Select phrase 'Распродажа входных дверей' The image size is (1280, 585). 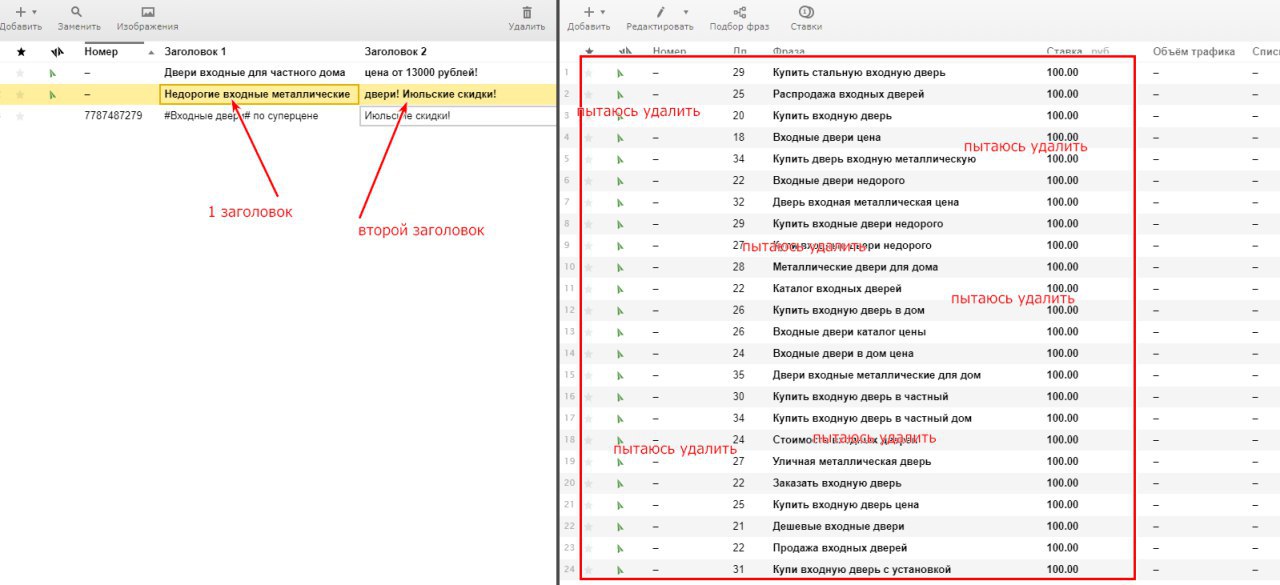pyautogui.click(x=848, y=95)
